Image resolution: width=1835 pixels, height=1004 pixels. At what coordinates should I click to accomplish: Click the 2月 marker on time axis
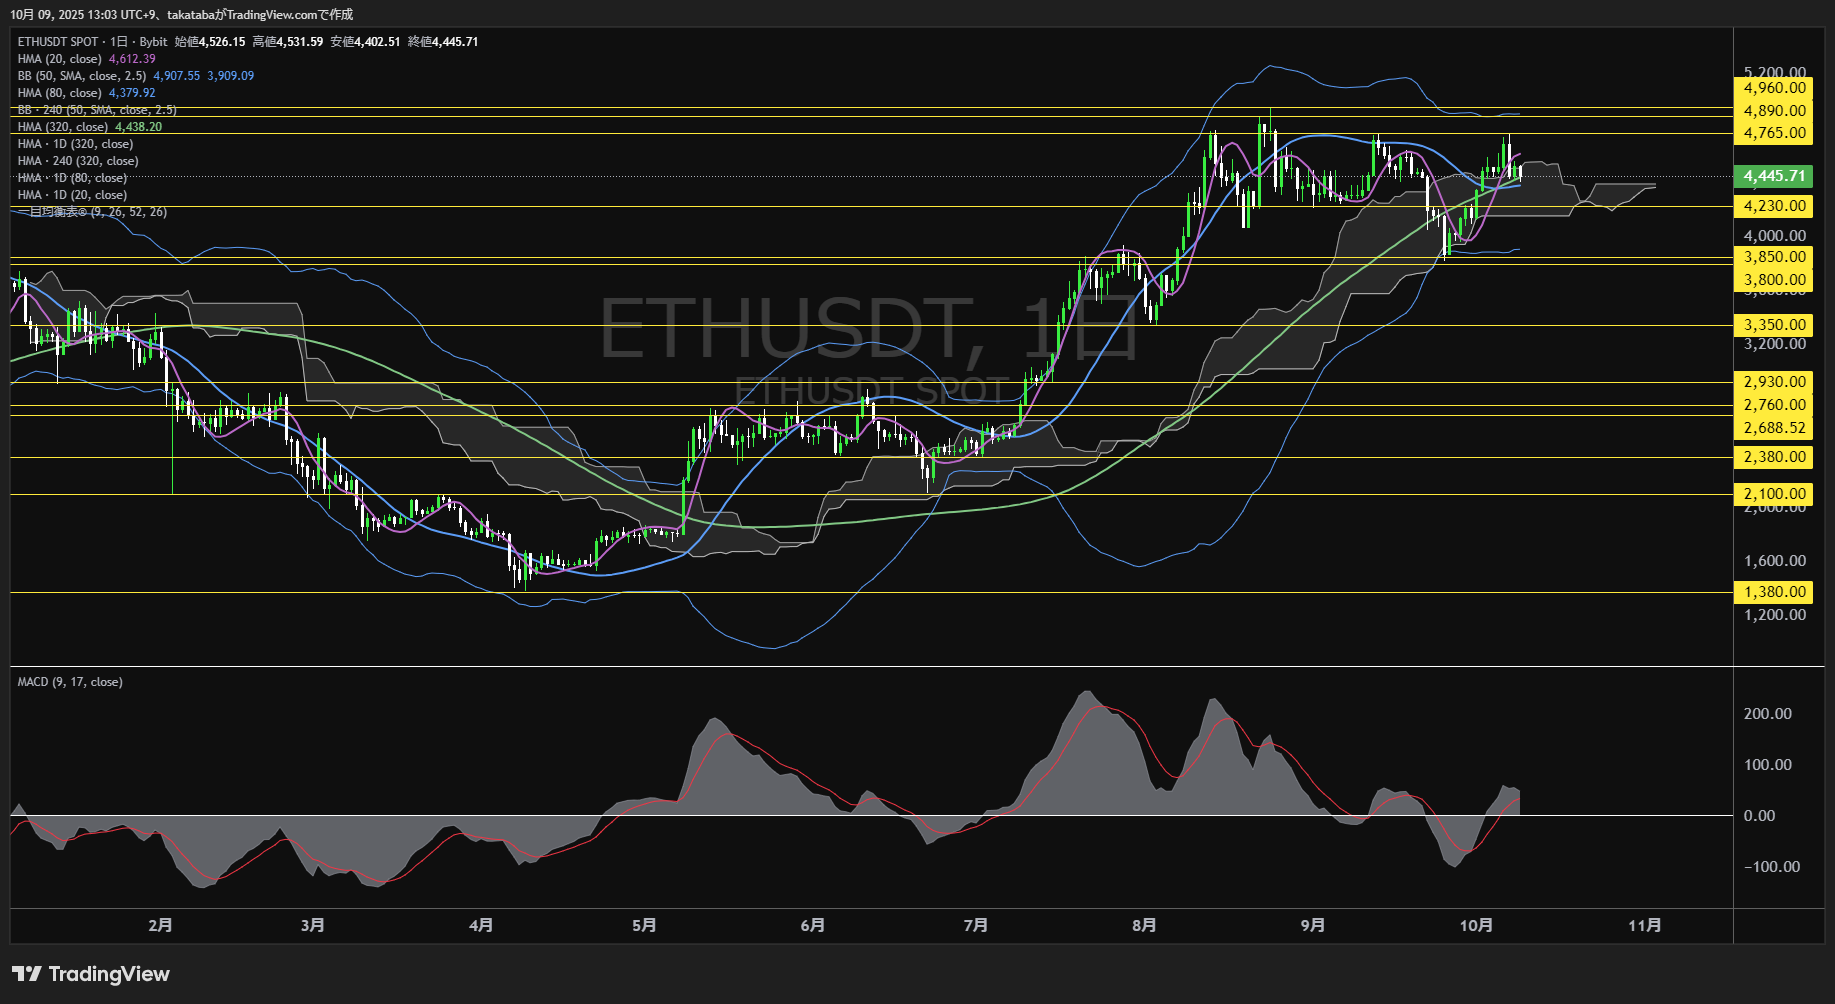click(x=160, y=925)
